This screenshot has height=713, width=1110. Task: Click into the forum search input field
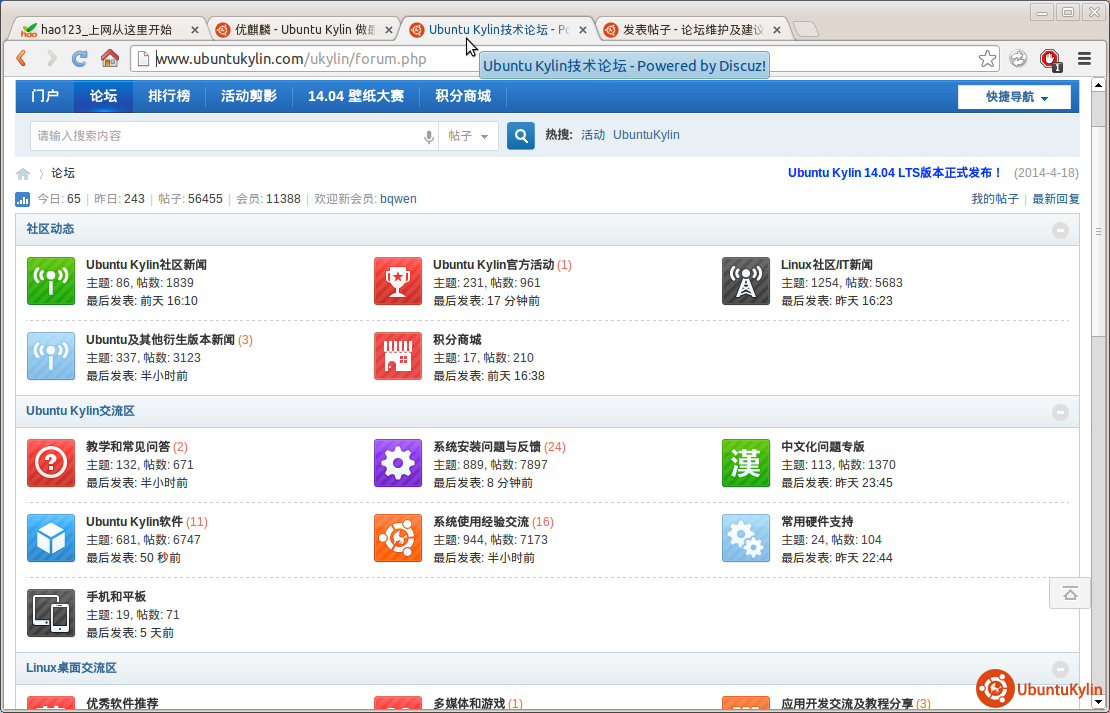point(225,136)
